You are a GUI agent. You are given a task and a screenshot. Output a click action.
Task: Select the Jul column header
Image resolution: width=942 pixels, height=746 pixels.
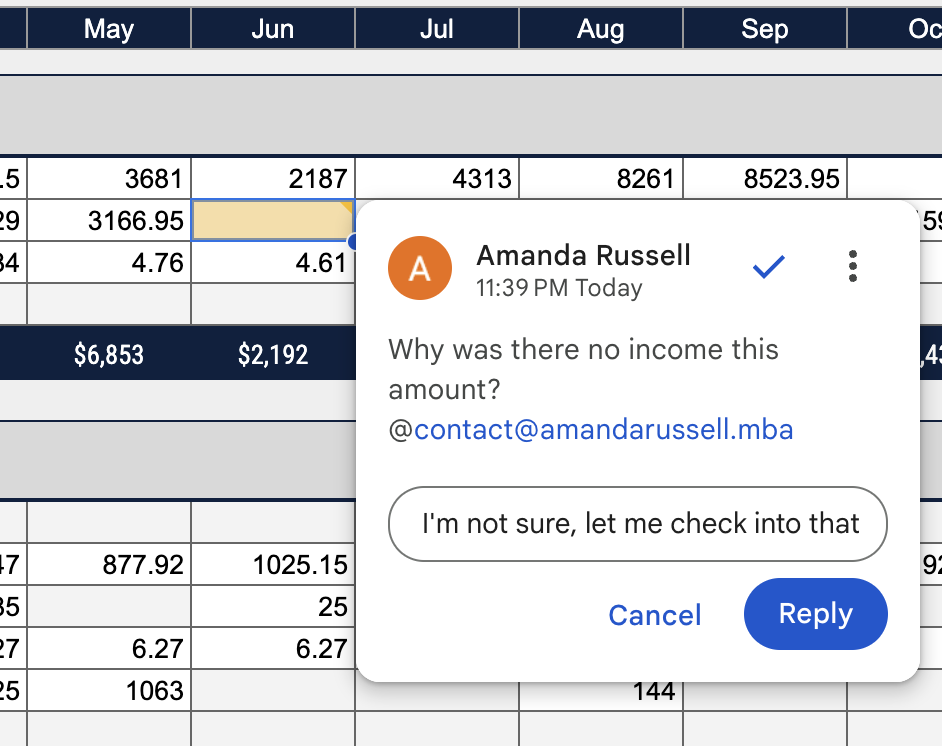point(437,29)
